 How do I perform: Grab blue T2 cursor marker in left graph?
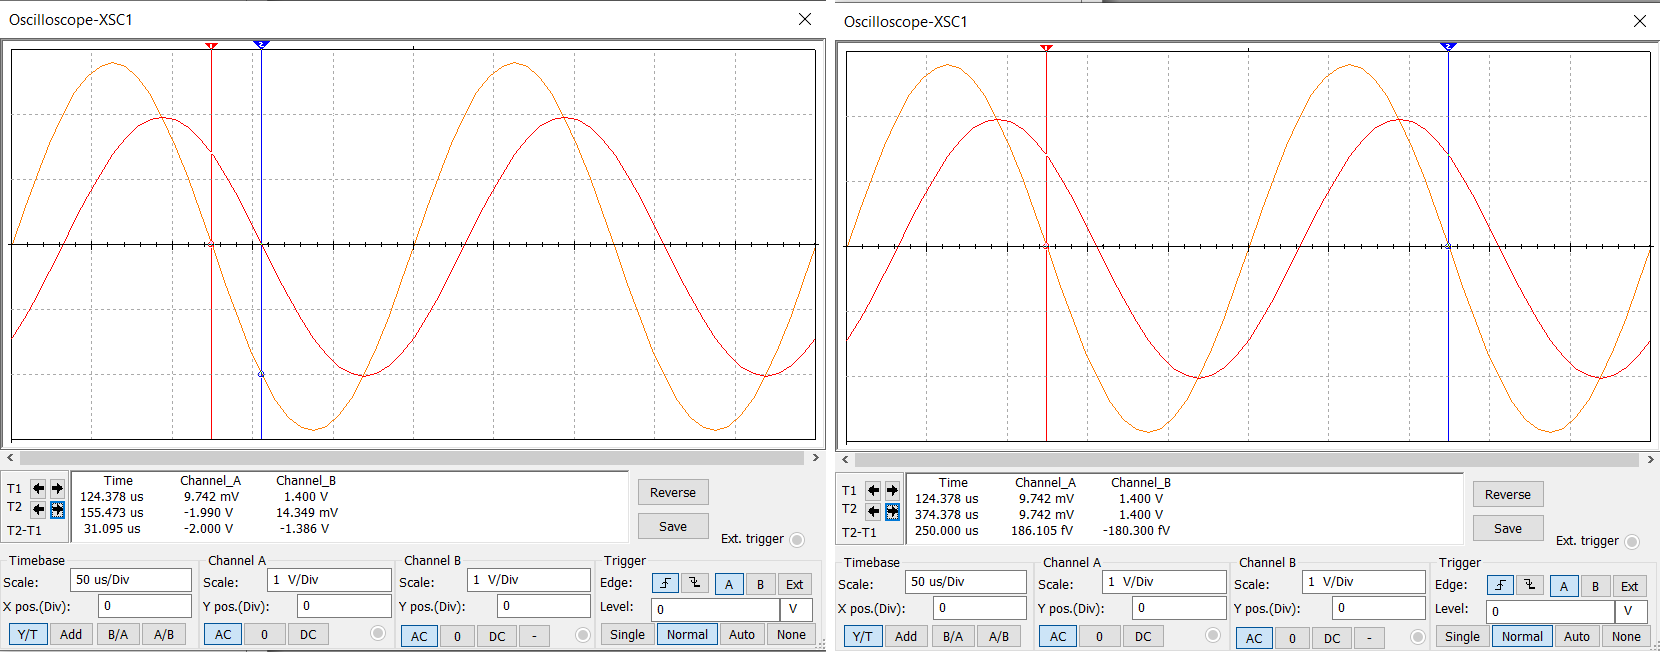pos(261,45)
